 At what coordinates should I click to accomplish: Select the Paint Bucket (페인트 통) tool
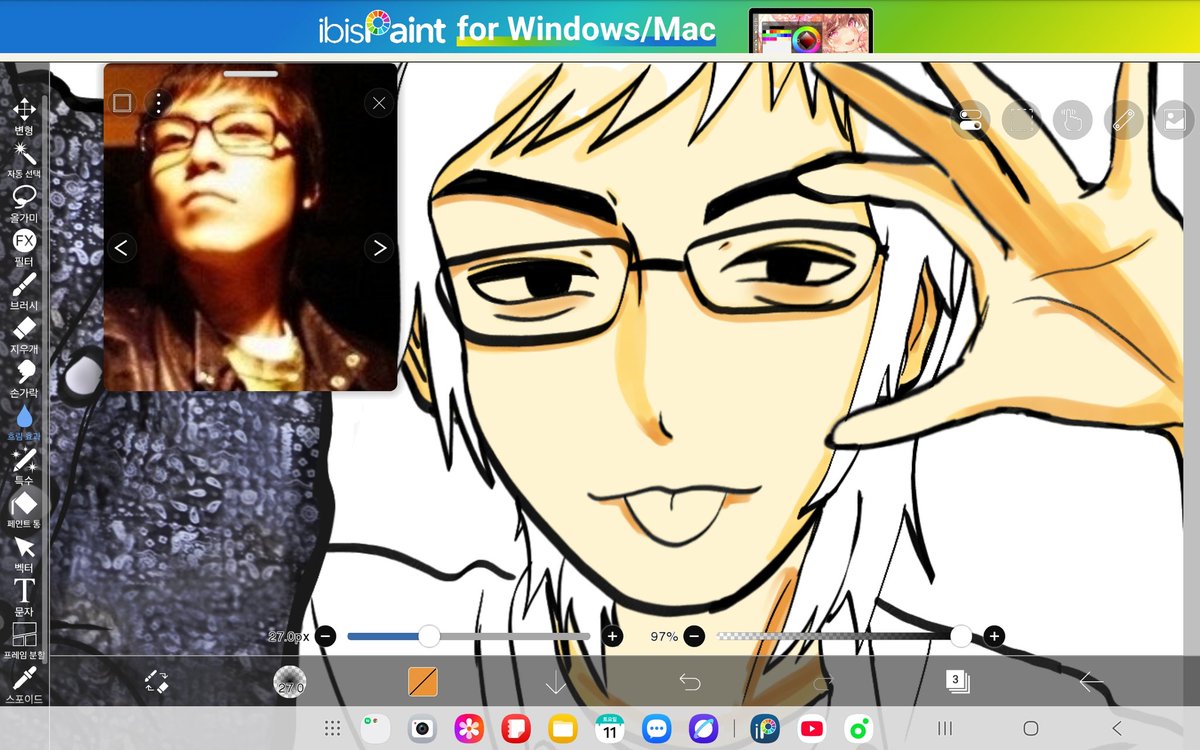[x=24, y=509]
